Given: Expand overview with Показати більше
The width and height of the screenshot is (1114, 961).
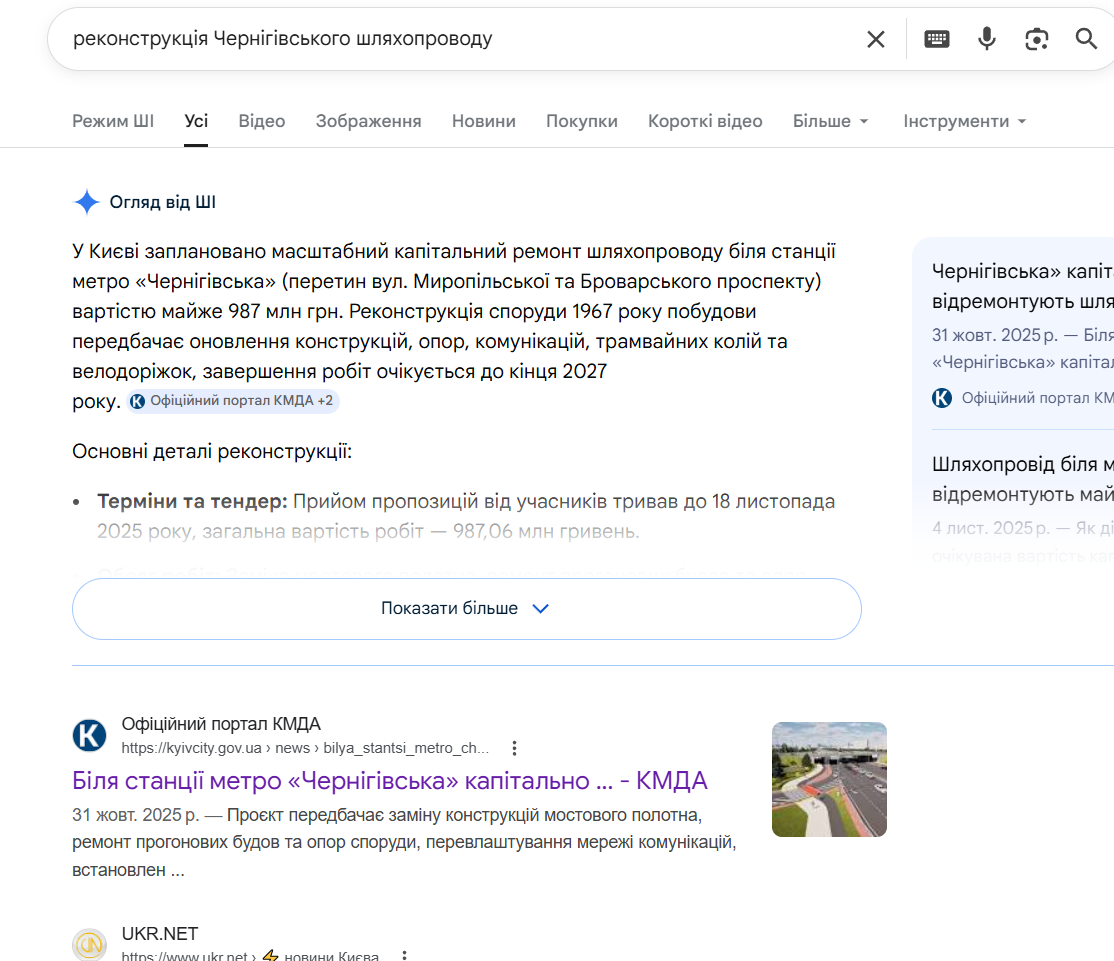Looking at the screenshot, I should tap(466, 608).
